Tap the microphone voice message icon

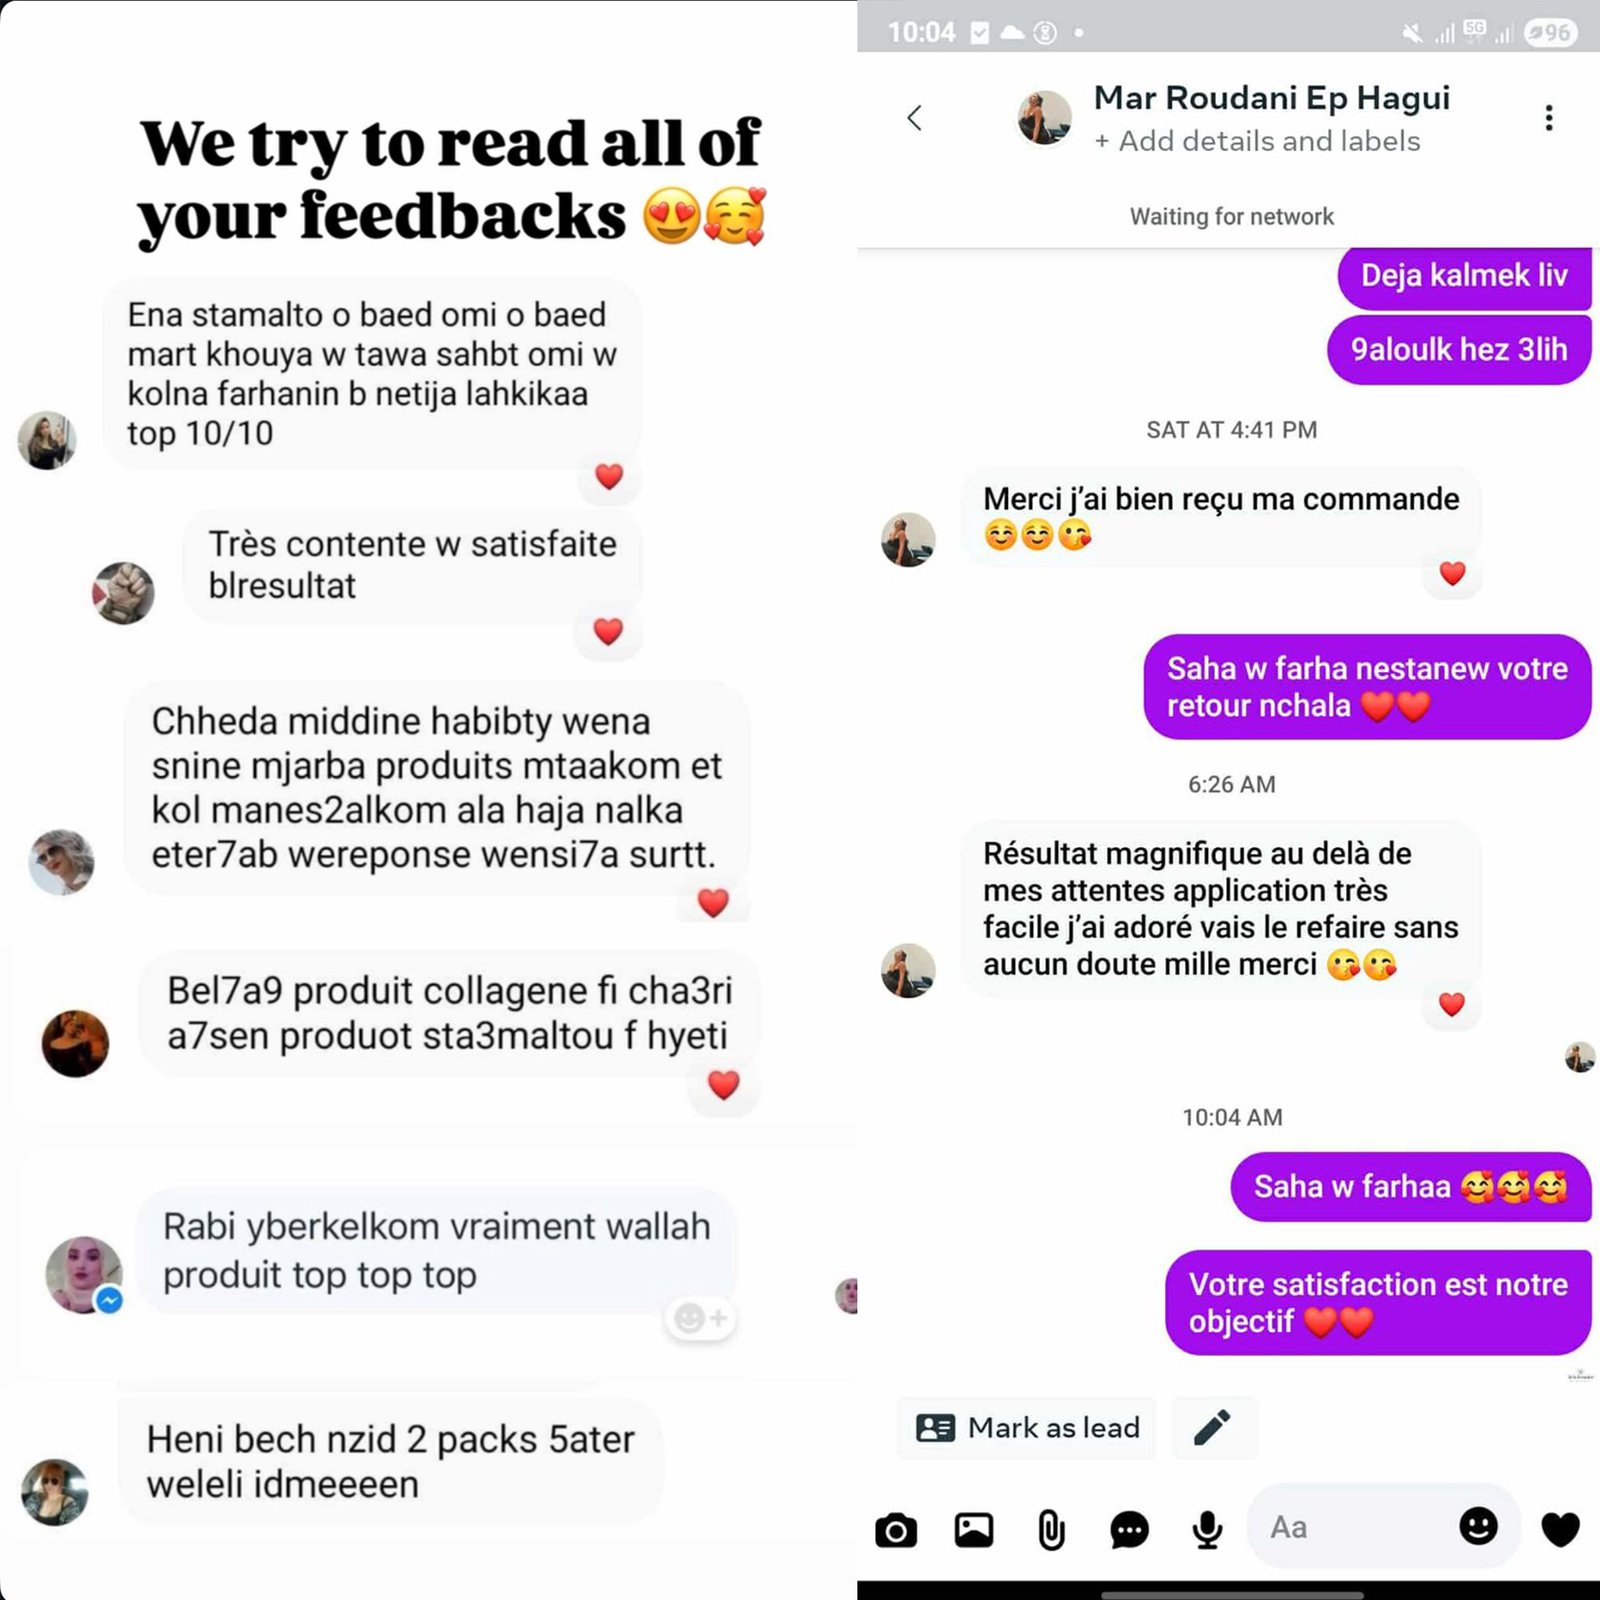click(x=1207, y=1530)
